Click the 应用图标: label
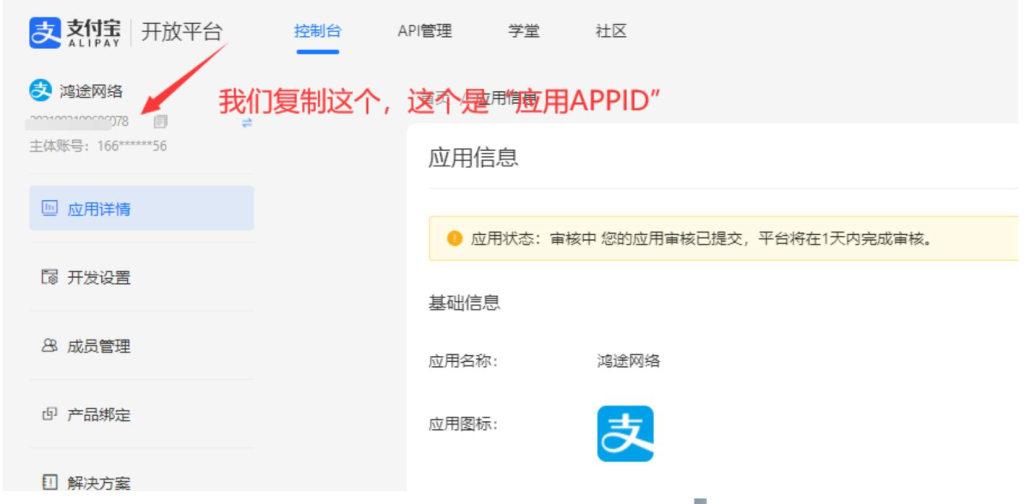Image resolution: width=1024 pixels, height=504 pixels. click(463, 425)
